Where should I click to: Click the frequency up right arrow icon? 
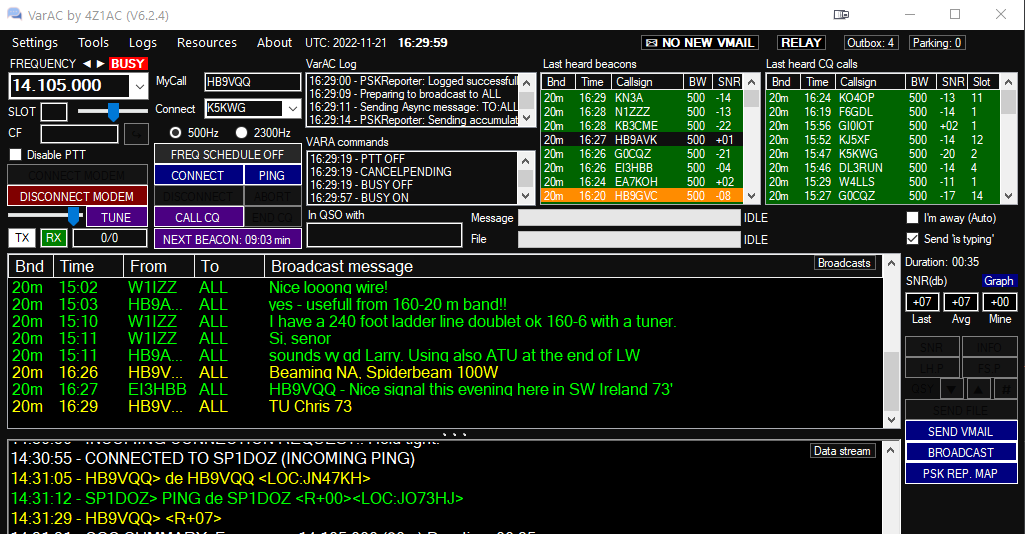tap(100, 63)
